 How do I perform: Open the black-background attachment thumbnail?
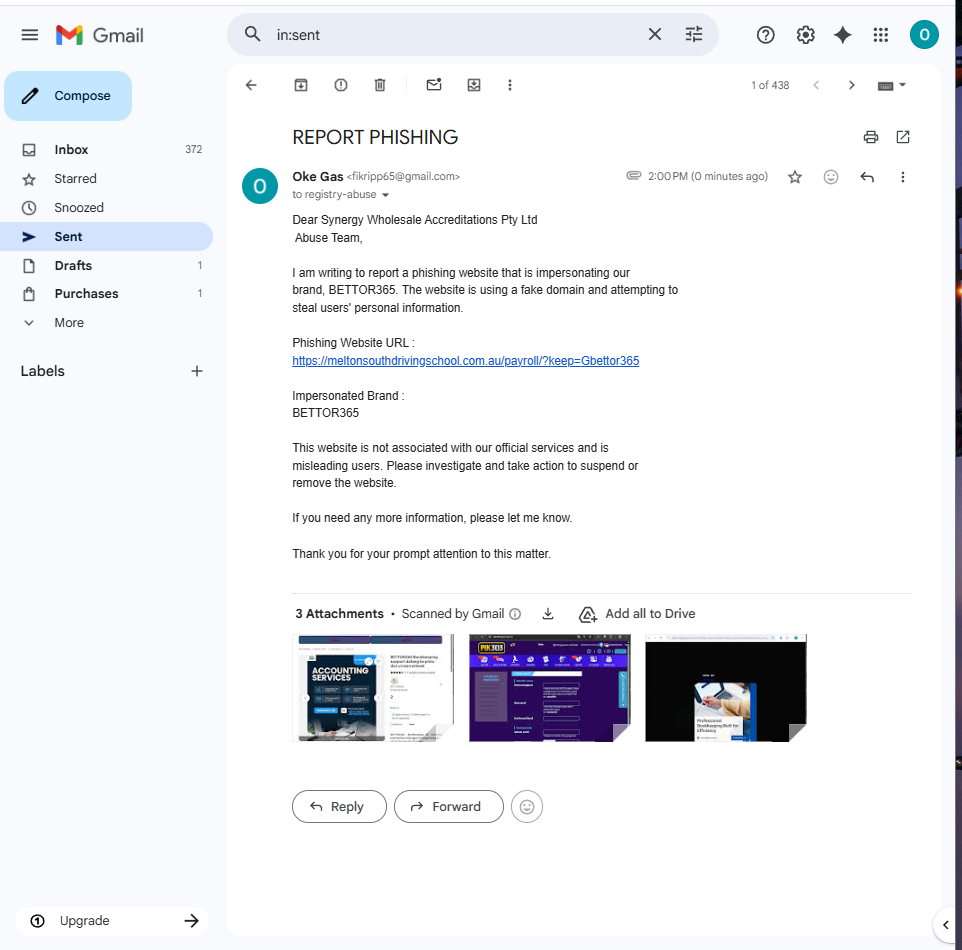pyautogui.click(x=726, y=688)
